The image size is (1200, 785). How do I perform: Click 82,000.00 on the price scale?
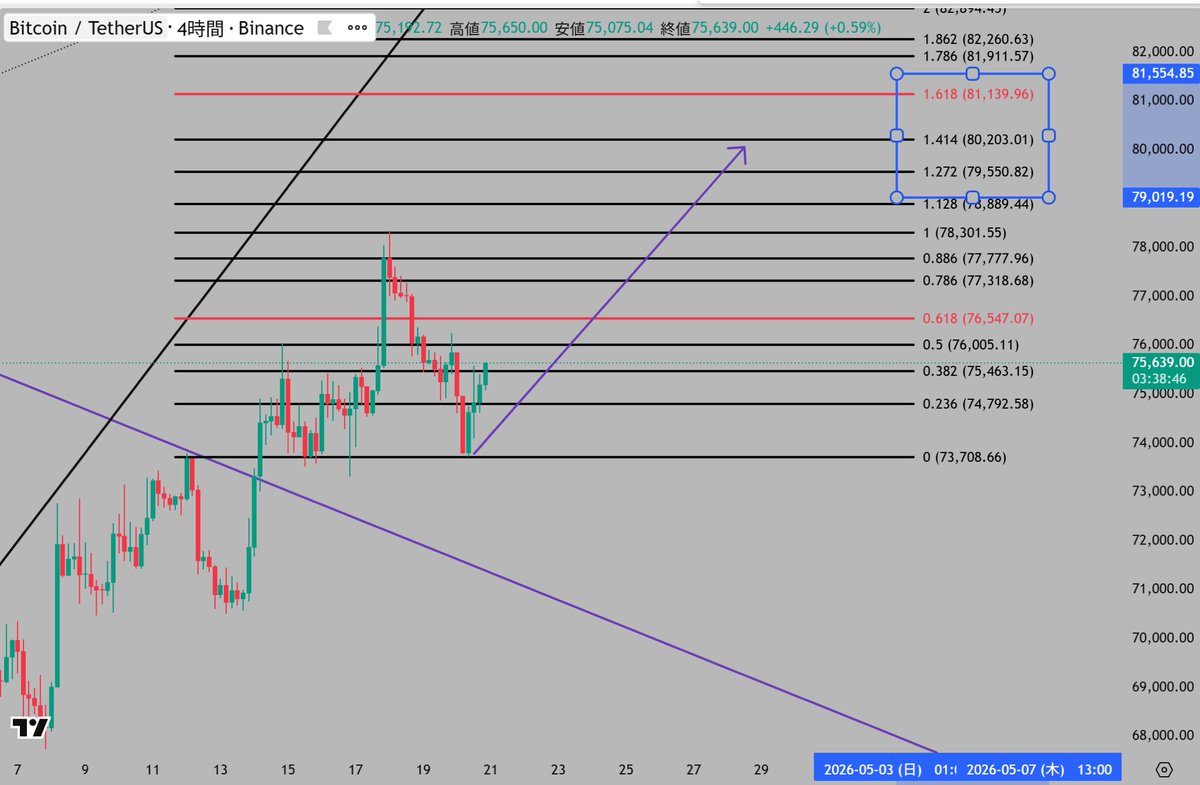tap(1161, 51)
